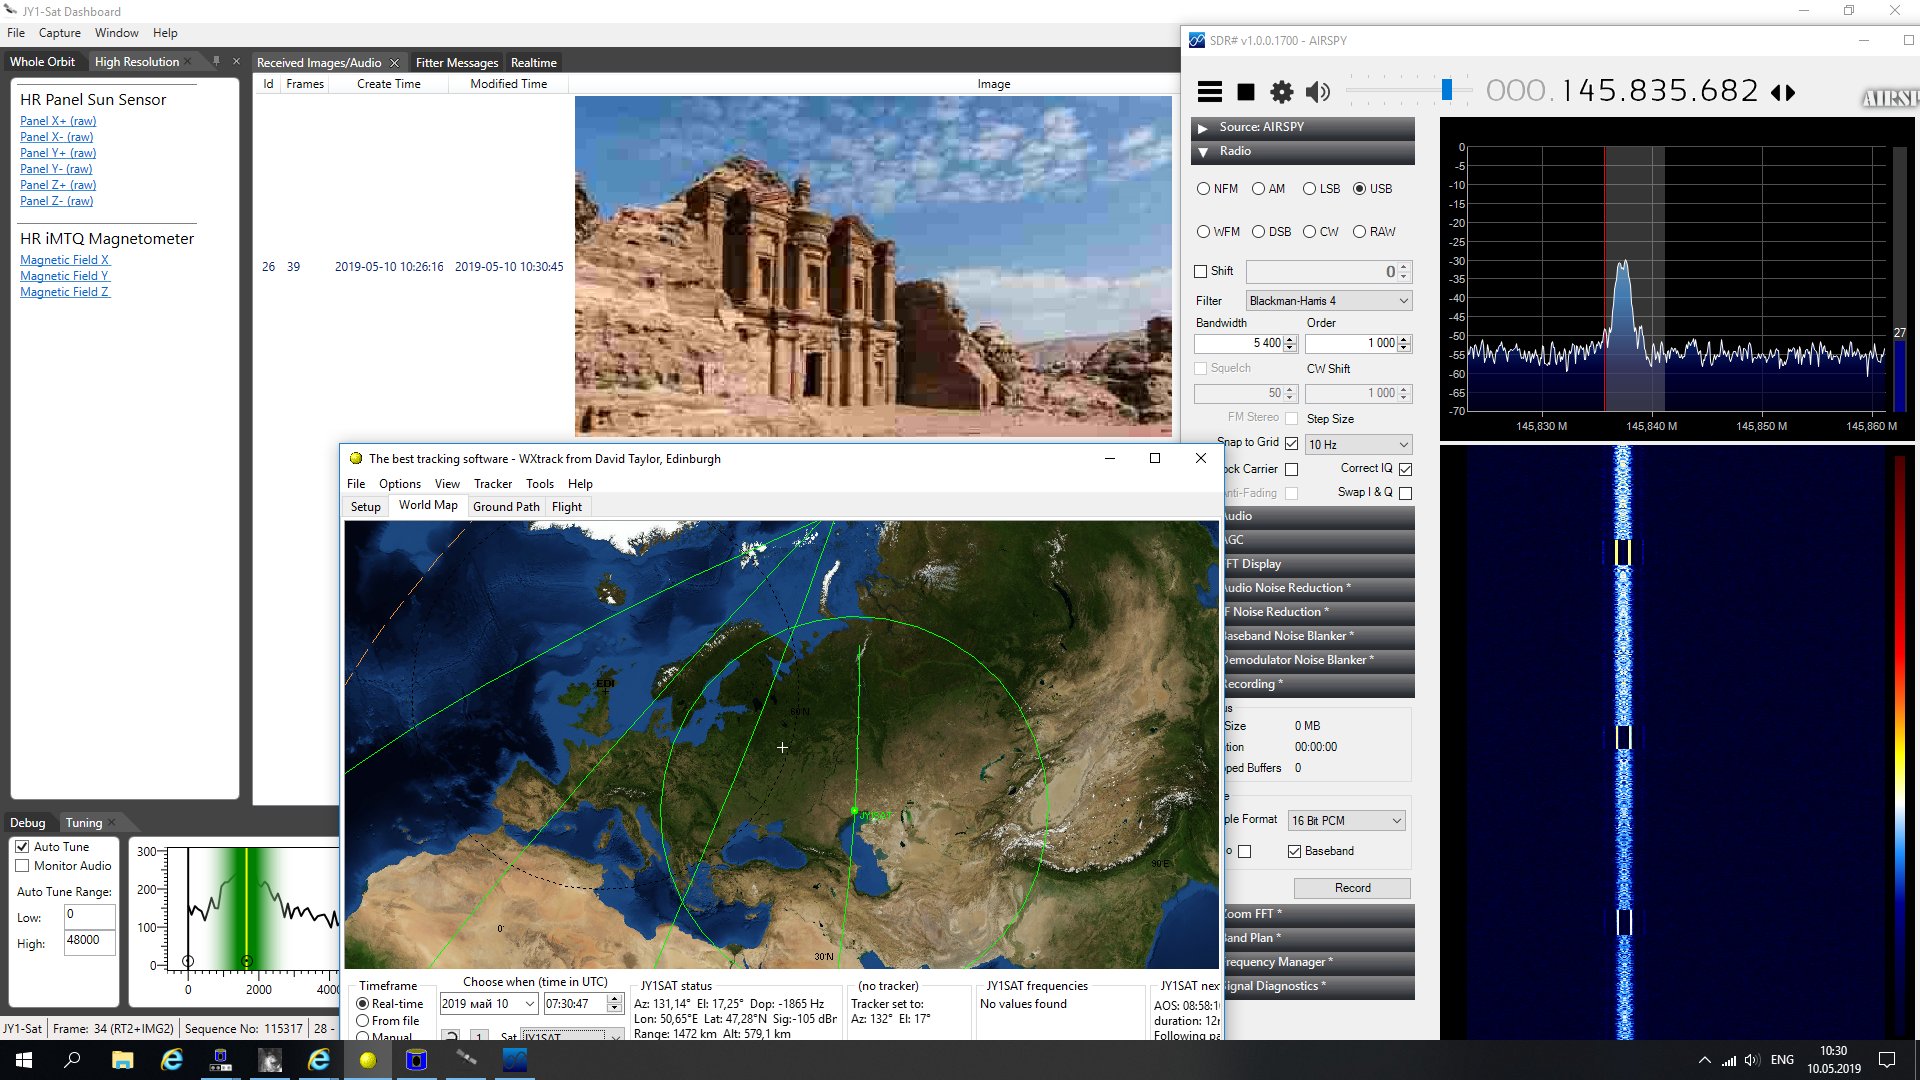Click the Auto Tune Range High field
The width and height of the screenshot is (1920, 1080).
coord(90,942)
